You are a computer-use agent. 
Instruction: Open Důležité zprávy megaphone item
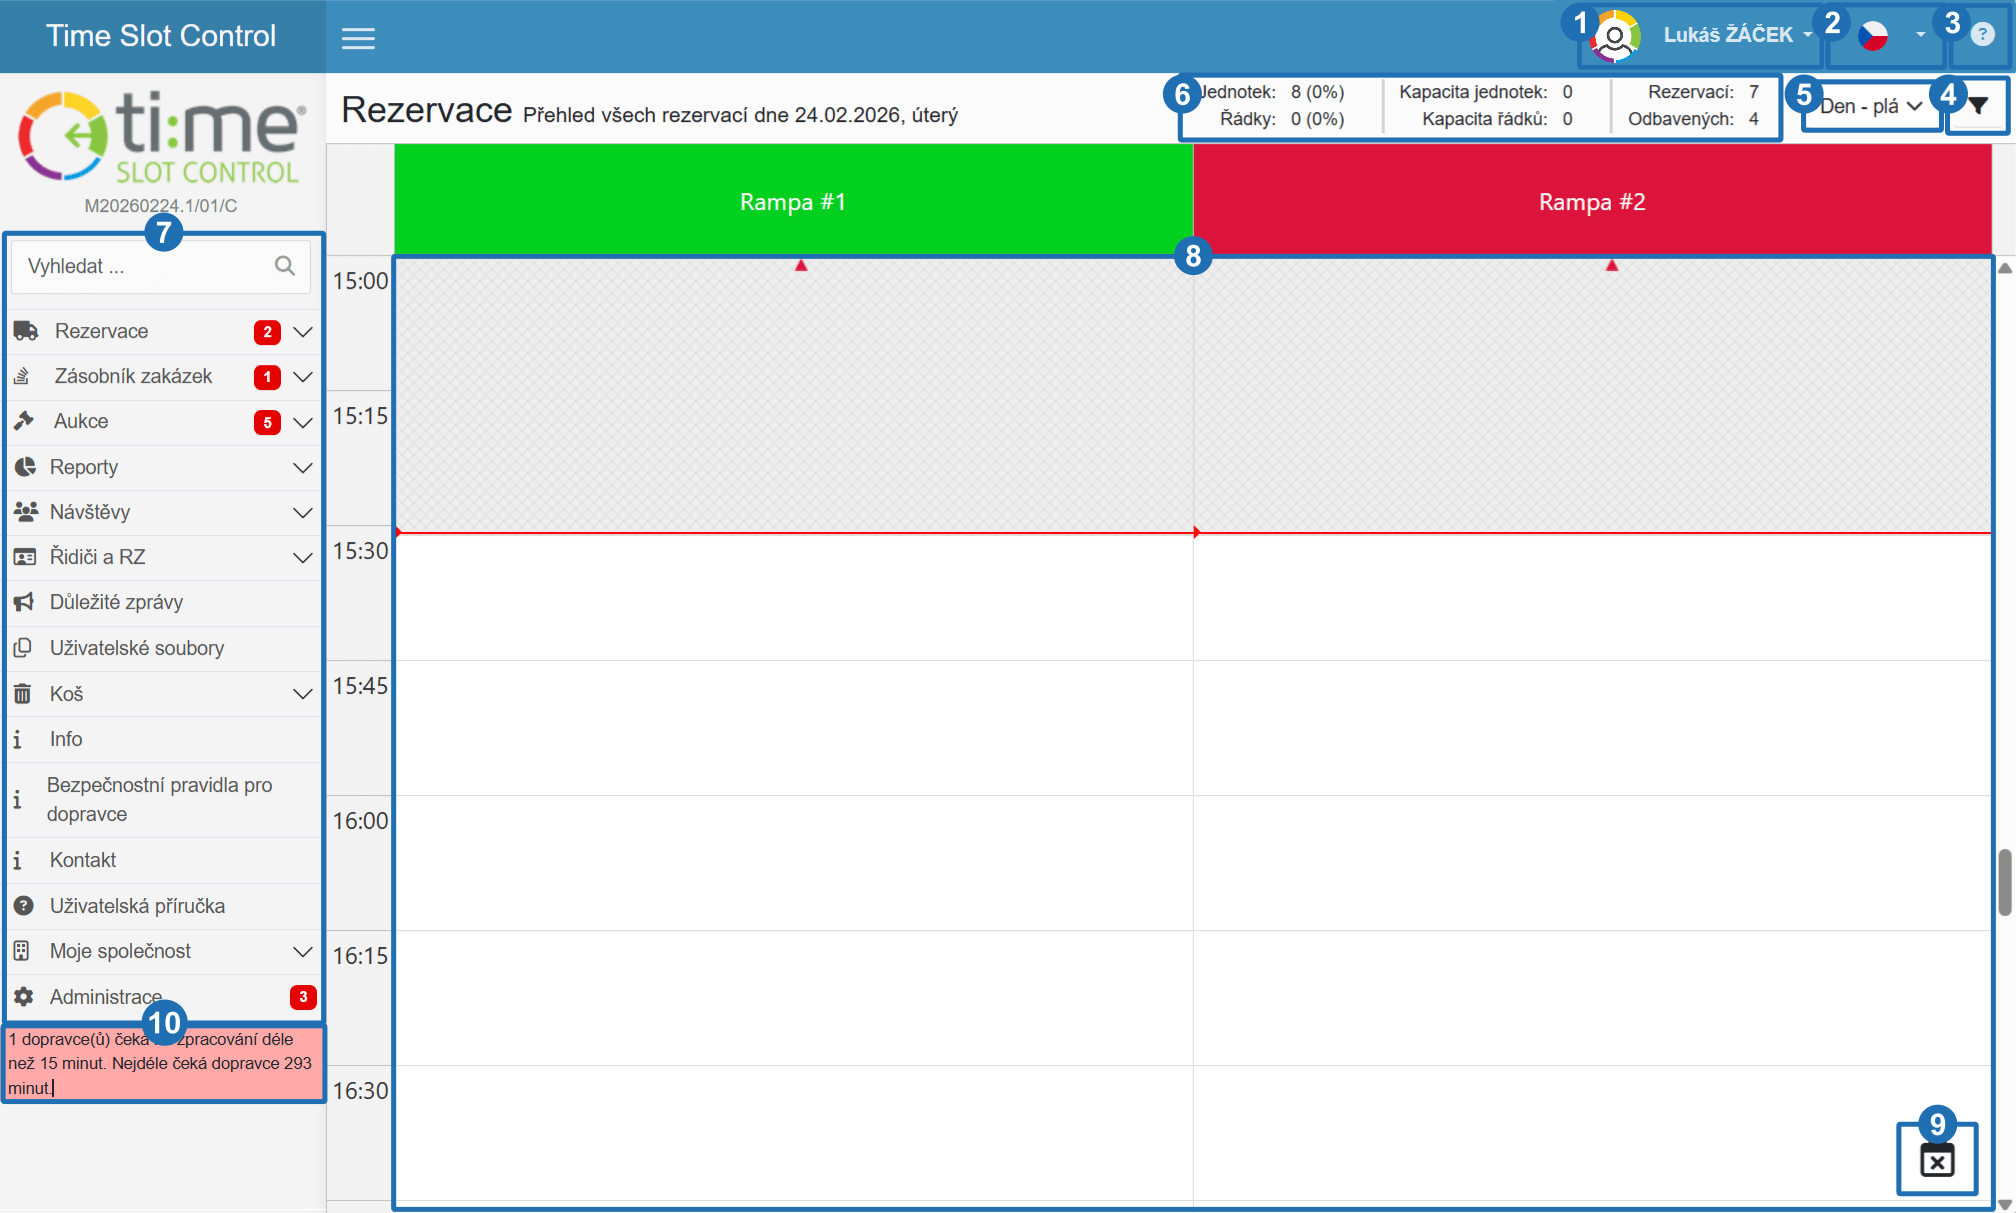(x=116, y=602)
